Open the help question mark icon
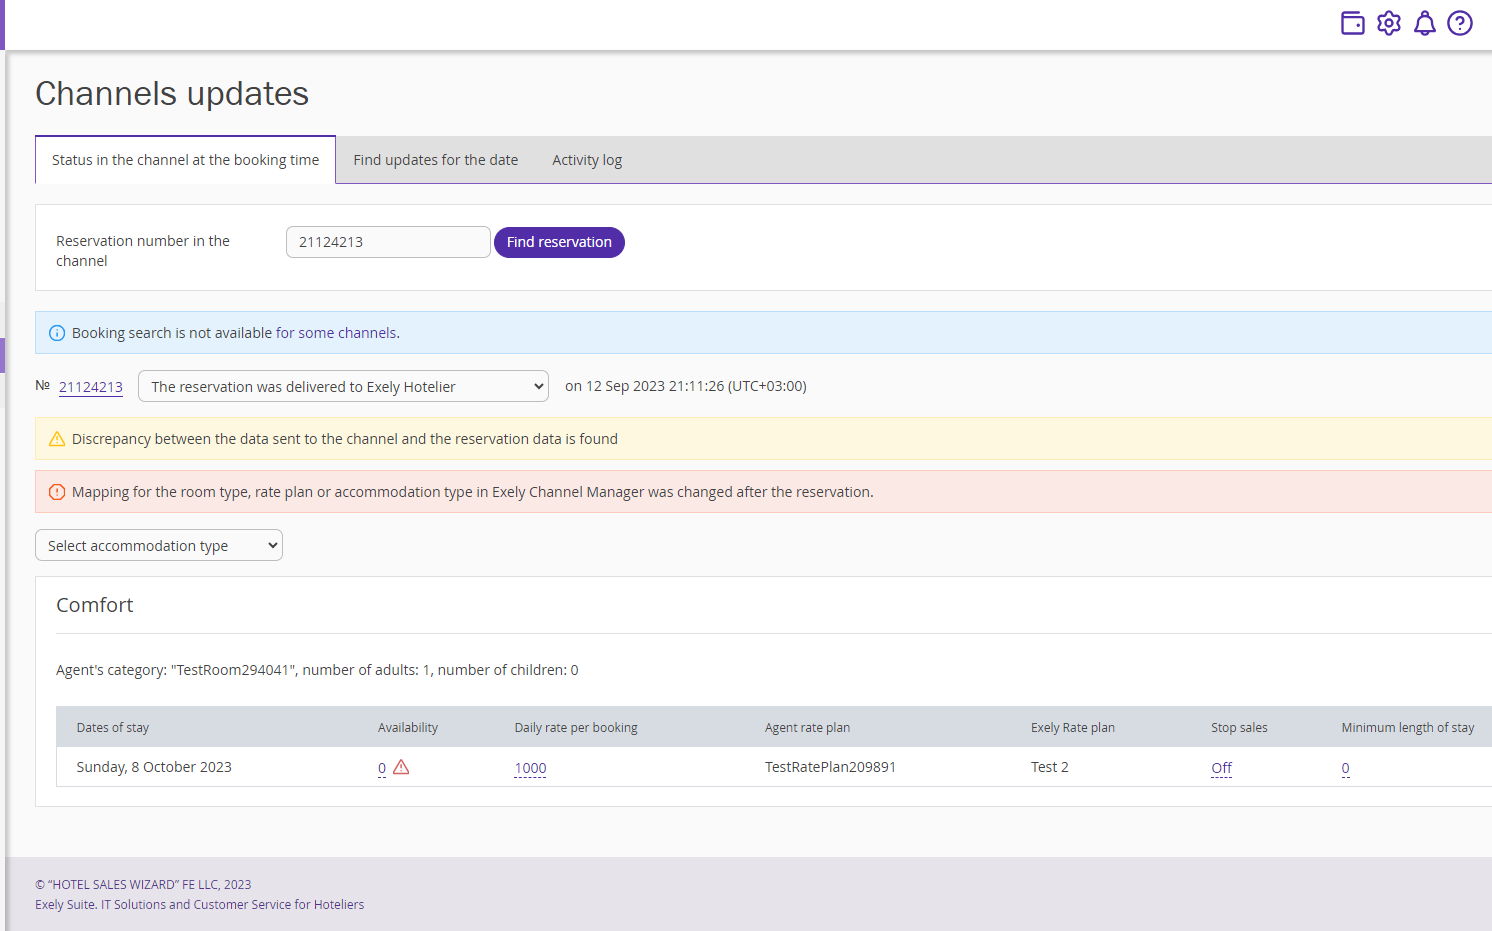The image size is (1492, 931). coord(1460,23)
